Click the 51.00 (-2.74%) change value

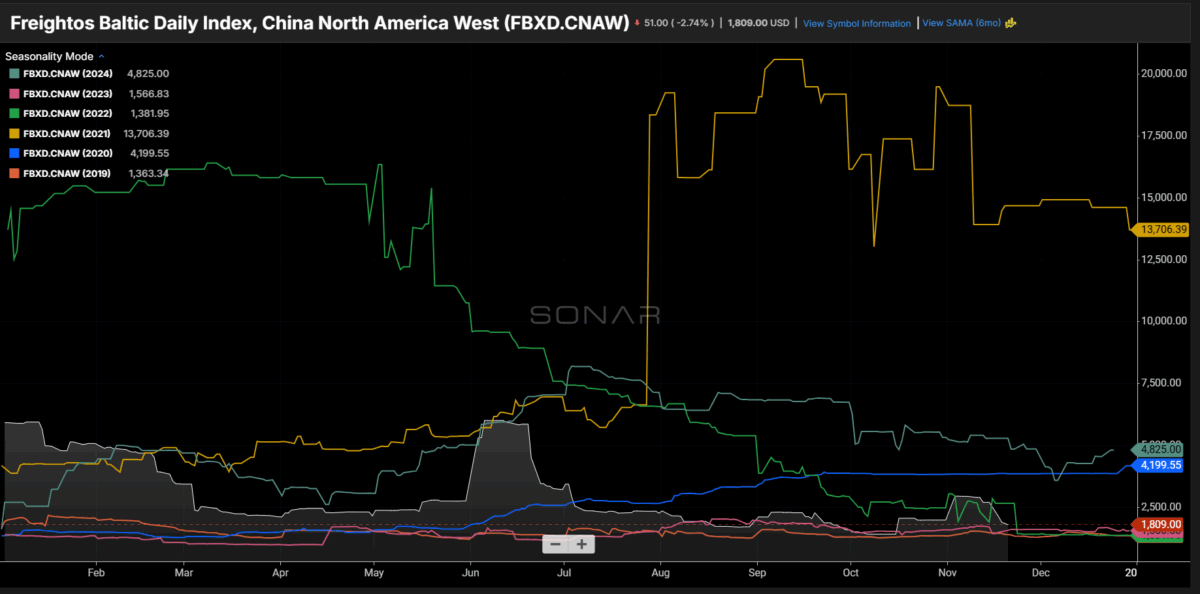[x=679, y=22]
